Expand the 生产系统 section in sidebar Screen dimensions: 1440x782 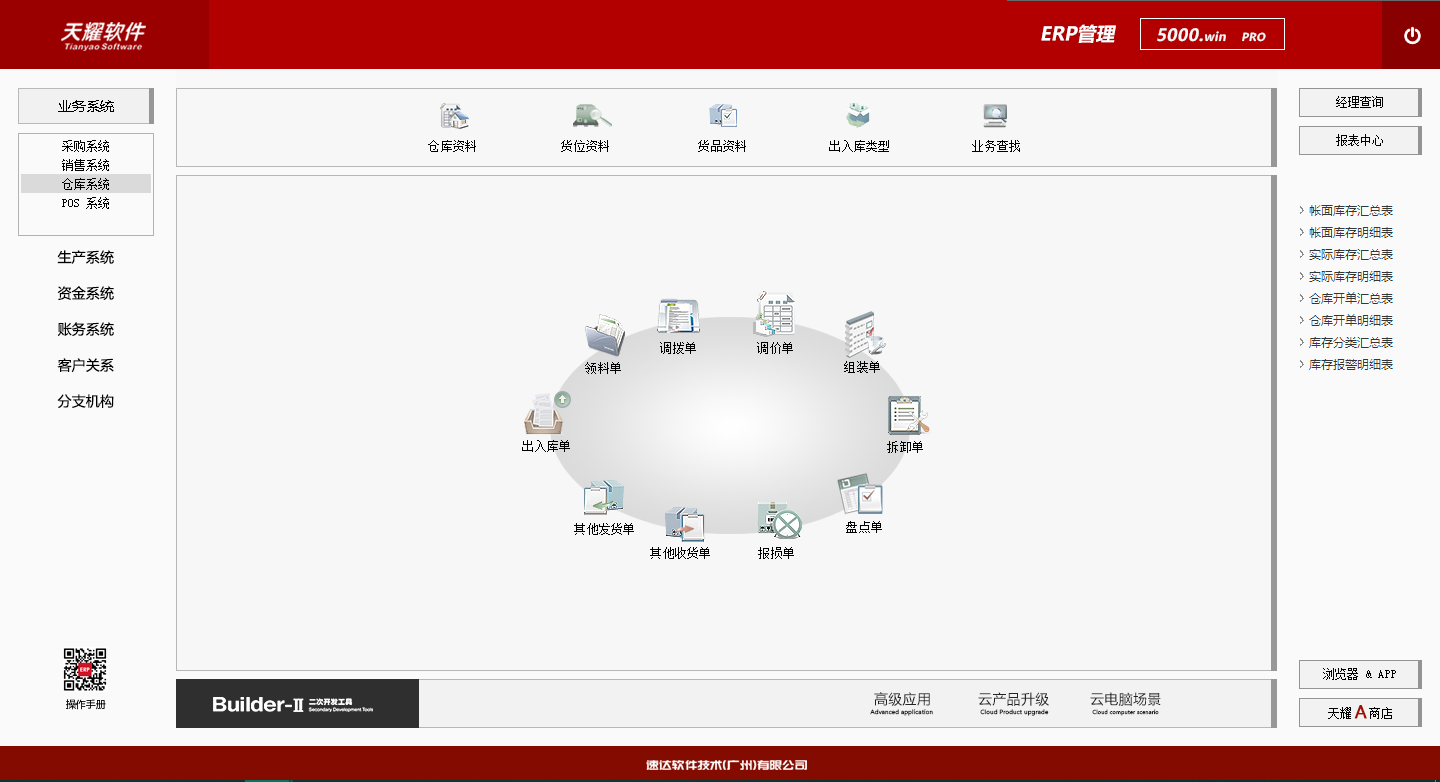86,258
